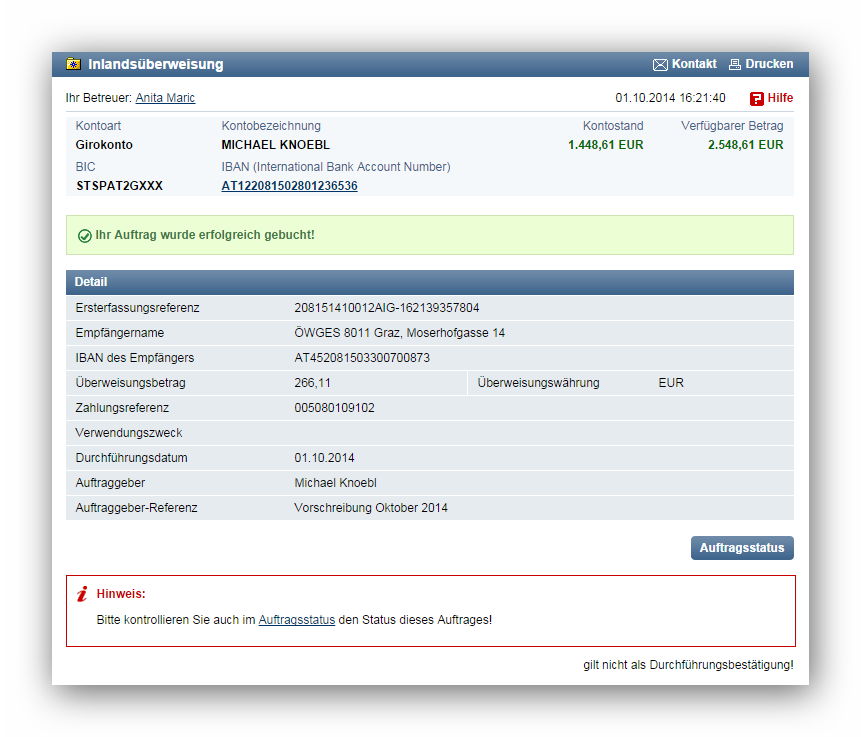The image size is (861, 737).
Task: Click the Überweisungswährung label
Action: click(x=538, y=383)
